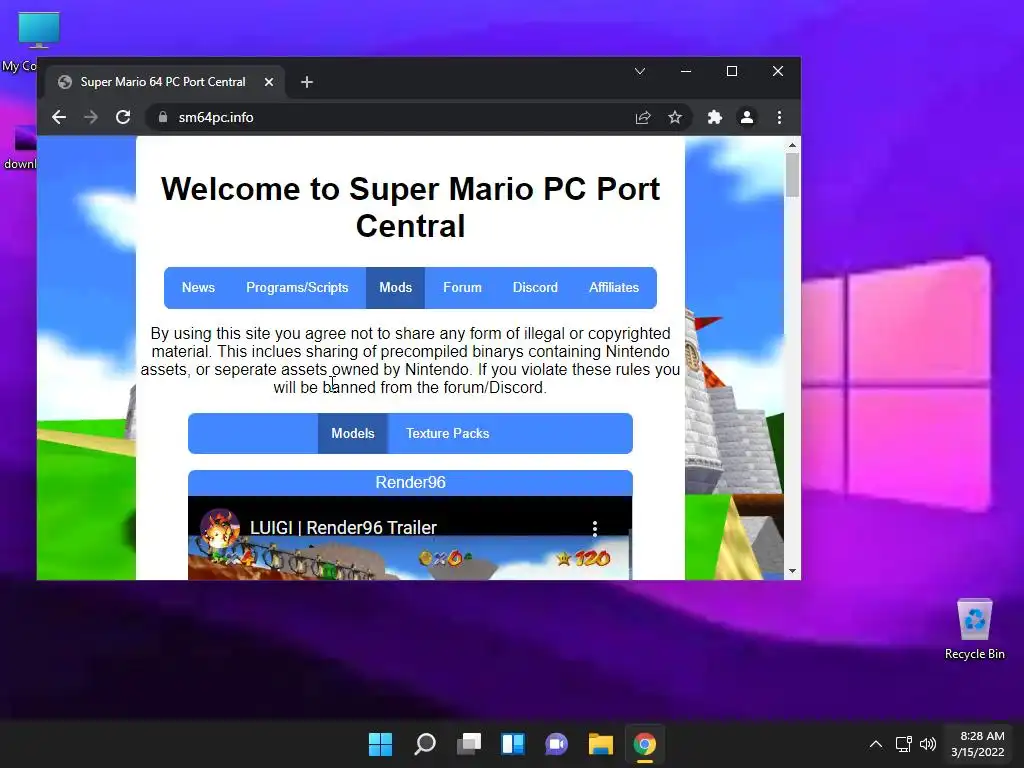This screenshot has width=1024, height=768.
Task: Click the browser forward arrow
Action: point(91,118)
